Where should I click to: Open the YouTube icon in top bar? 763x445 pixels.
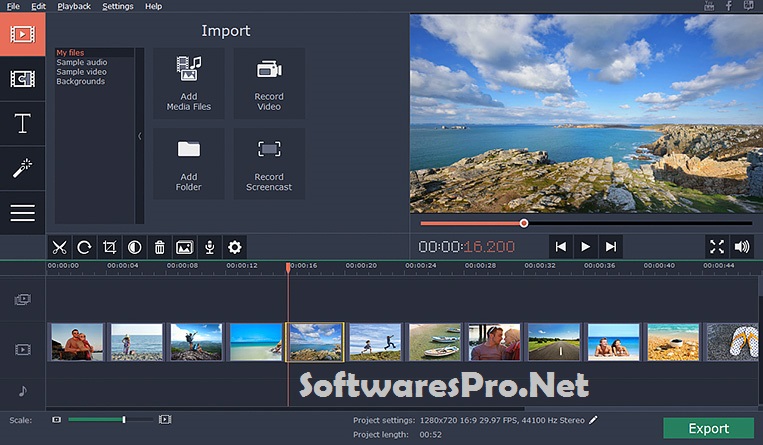pos(709,6)
